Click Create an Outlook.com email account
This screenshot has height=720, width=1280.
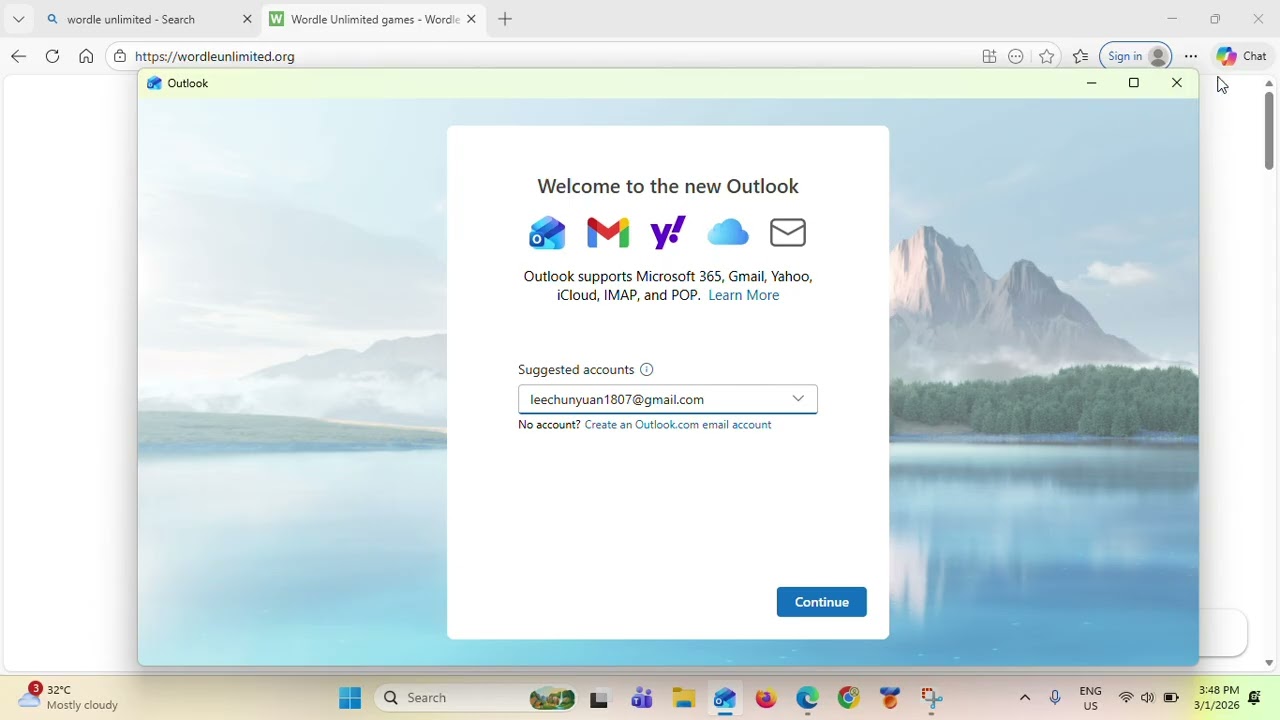pyautogui.click(x=678, y=425)
